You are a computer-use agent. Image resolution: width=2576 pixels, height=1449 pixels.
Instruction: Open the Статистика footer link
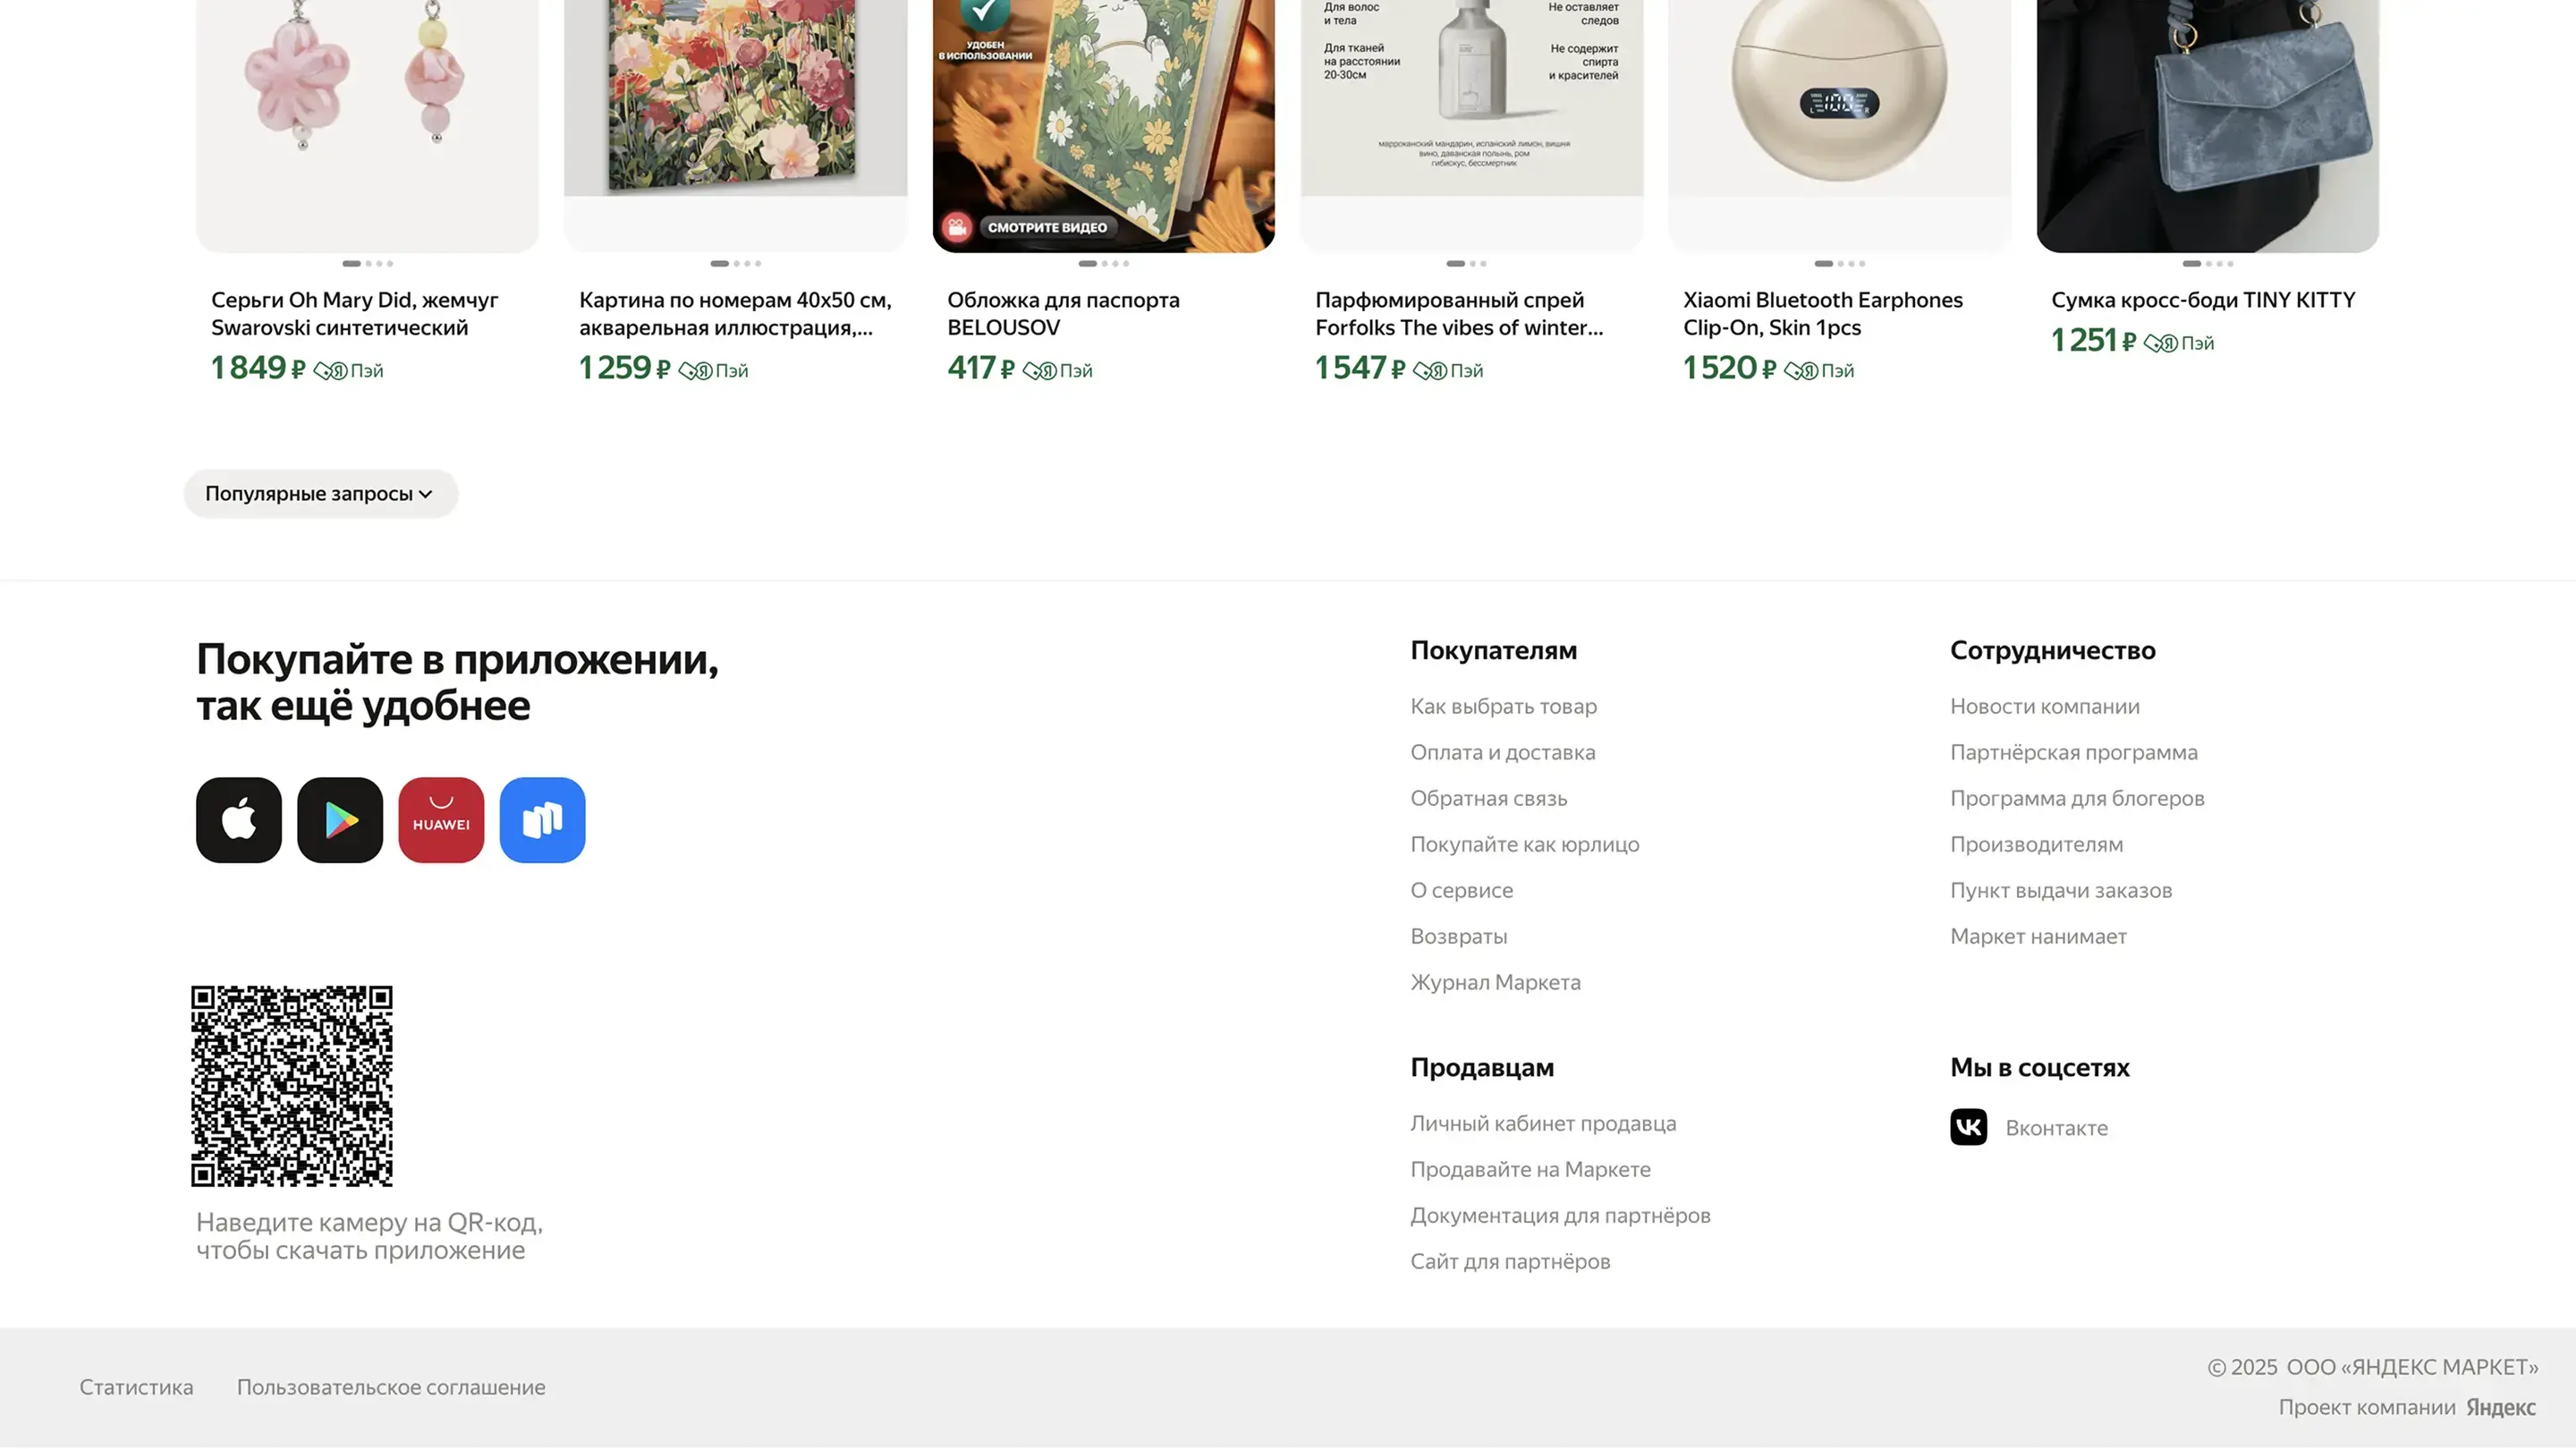[x=136, y=1387]
